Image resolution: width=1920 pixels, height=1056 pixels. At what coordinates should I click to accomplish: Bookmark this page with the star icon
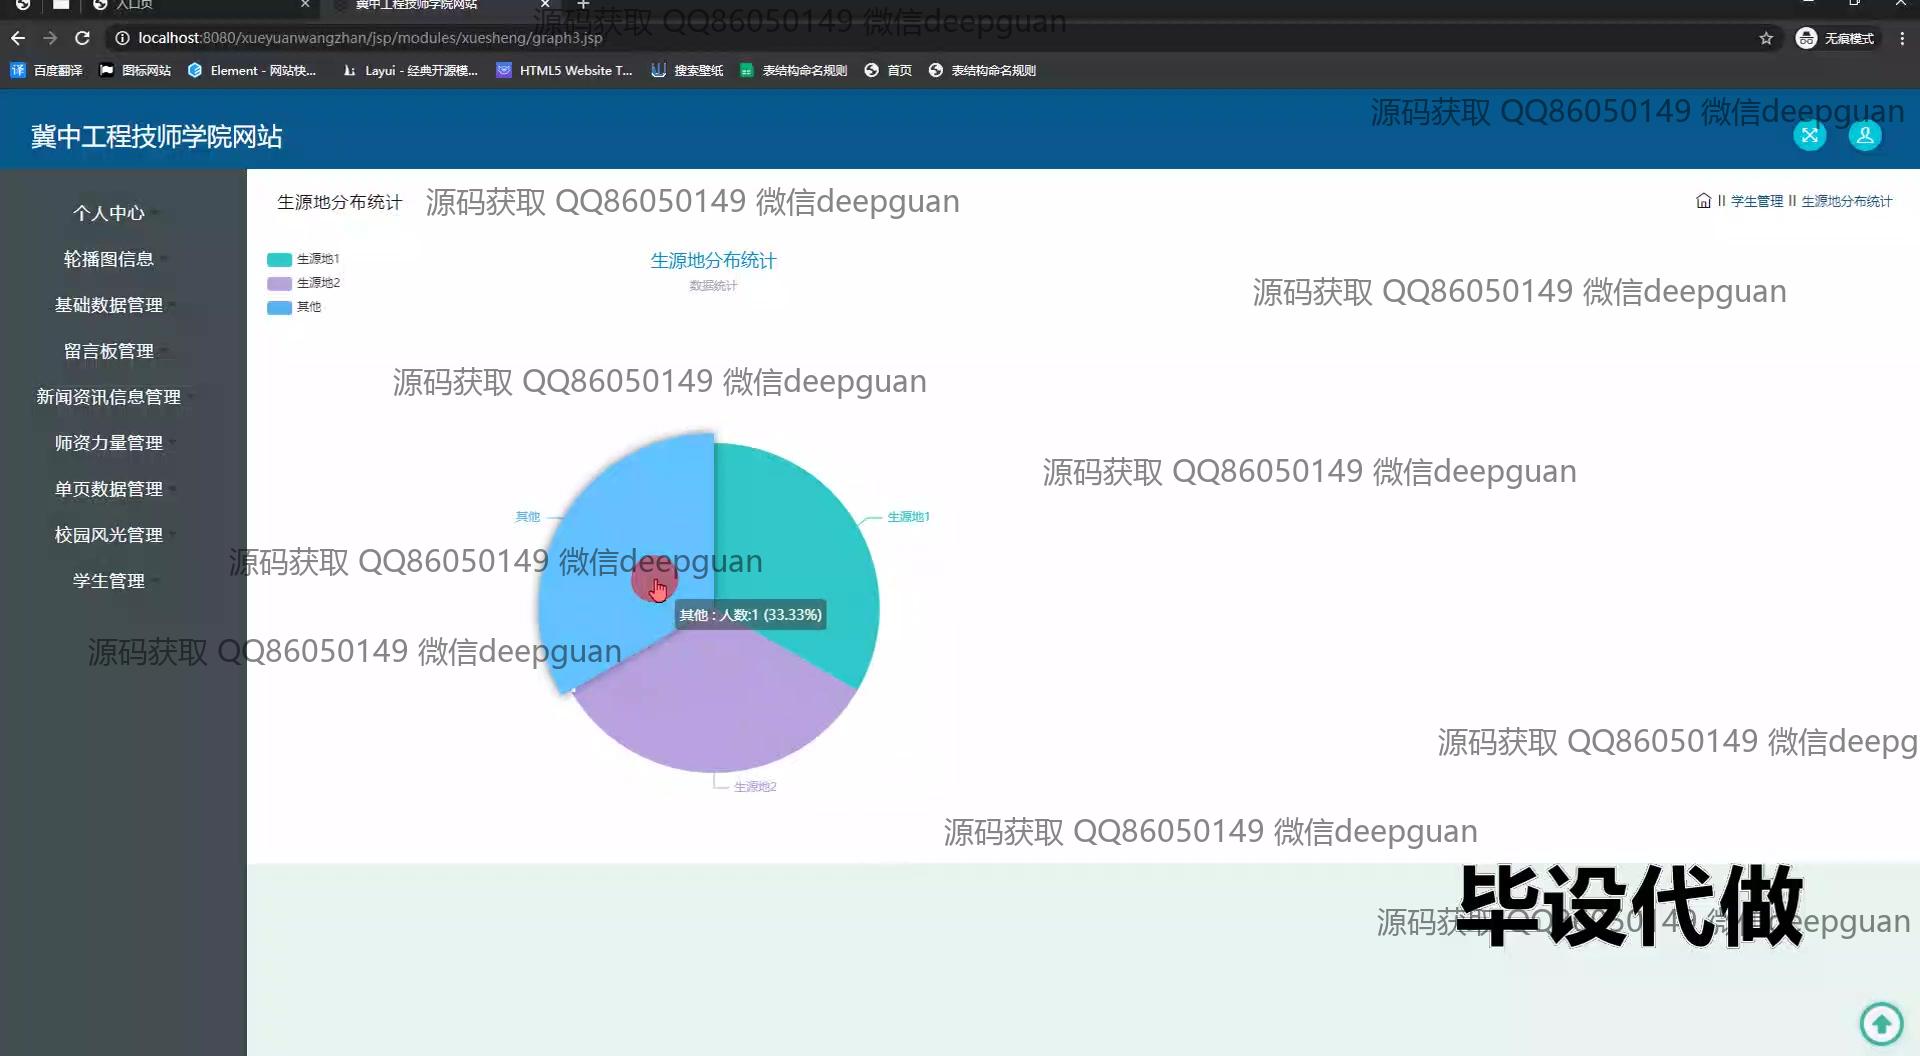click(1766, 38)
